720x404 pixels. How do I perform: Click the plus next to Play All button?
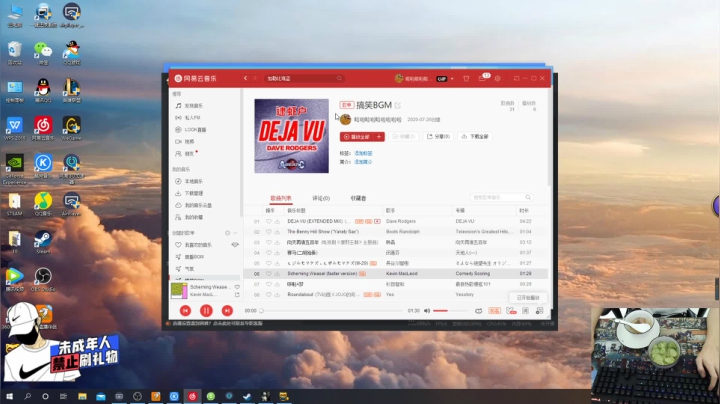coord(379,136)
